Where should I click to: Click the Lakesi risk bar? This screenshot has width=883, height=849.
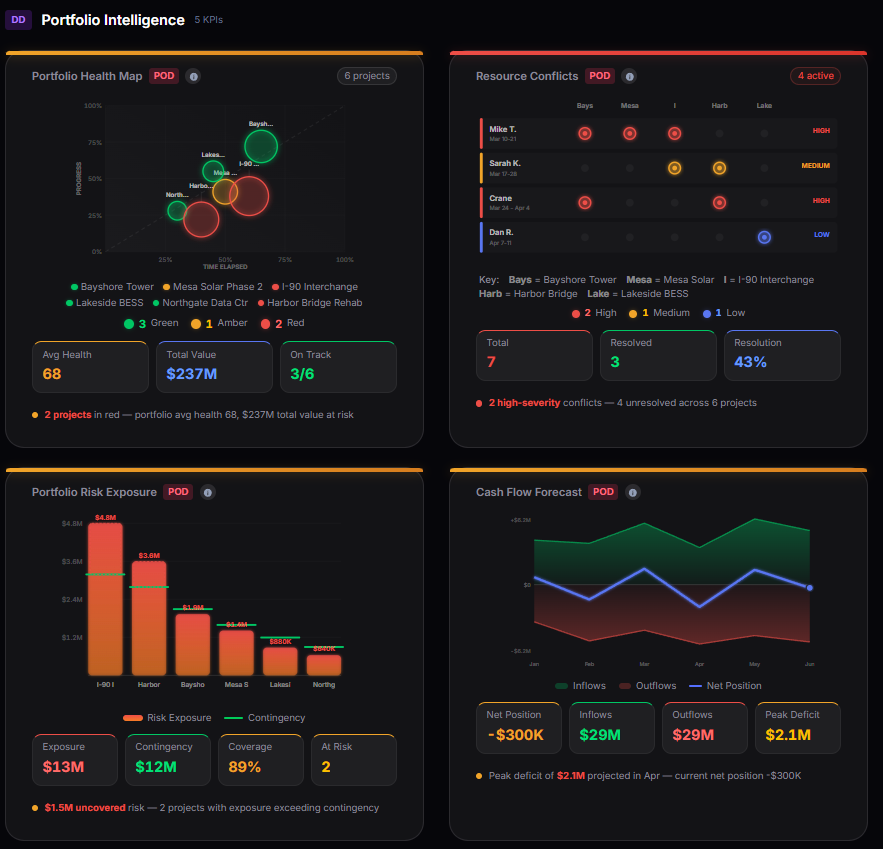click(x=280, y=662)
